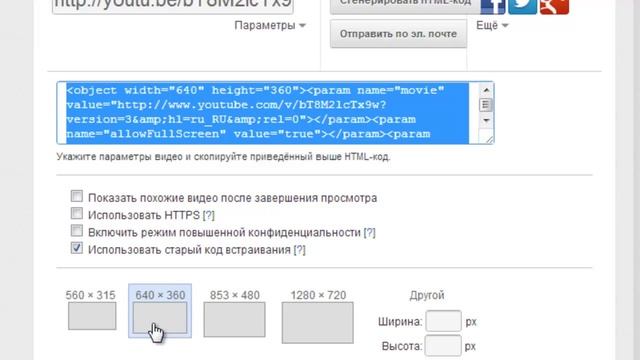Open help link next to старый код option

(299, 250)
